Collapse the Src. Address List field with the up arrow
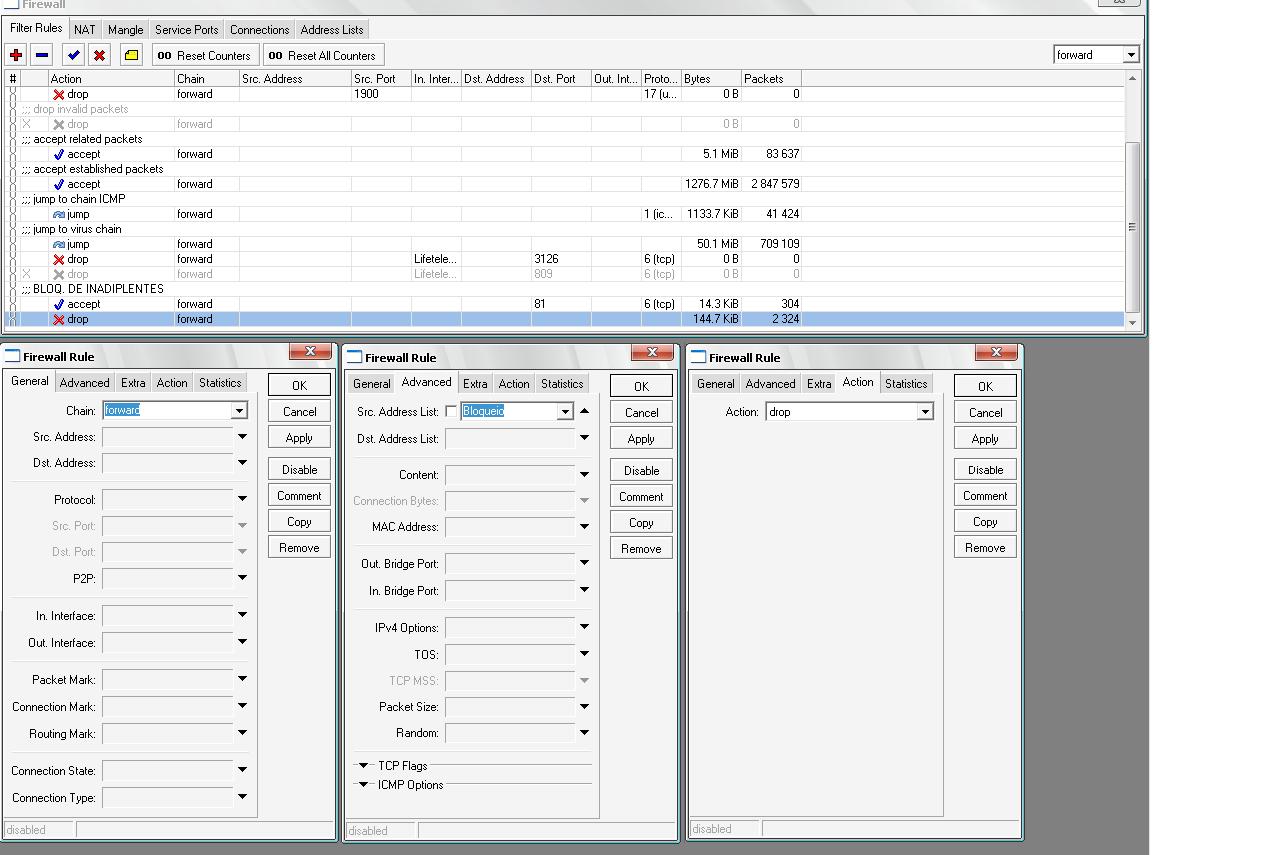The width and height of the screenshot is (1280, 855). (x=584, y=410)
